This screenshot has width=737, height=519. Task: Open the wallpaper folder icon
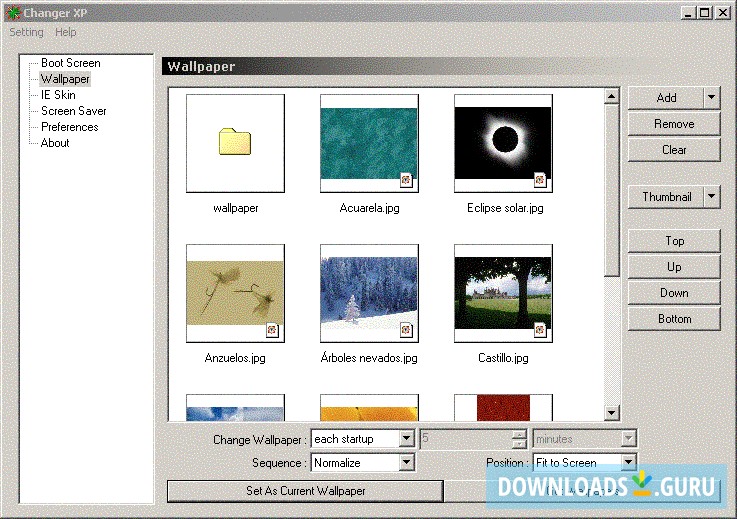click(x=235, y=142)
